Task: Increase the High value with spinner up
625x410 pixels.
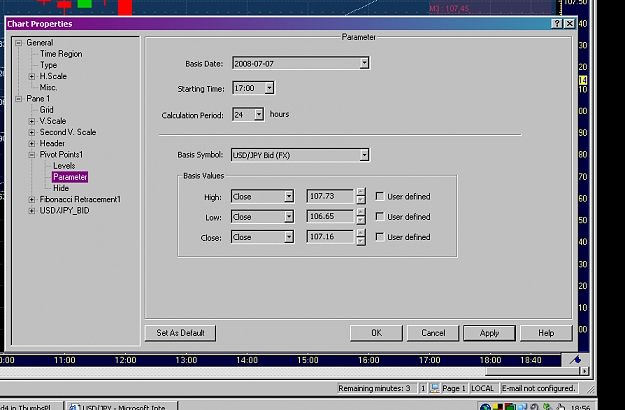Action: point(361,192)
